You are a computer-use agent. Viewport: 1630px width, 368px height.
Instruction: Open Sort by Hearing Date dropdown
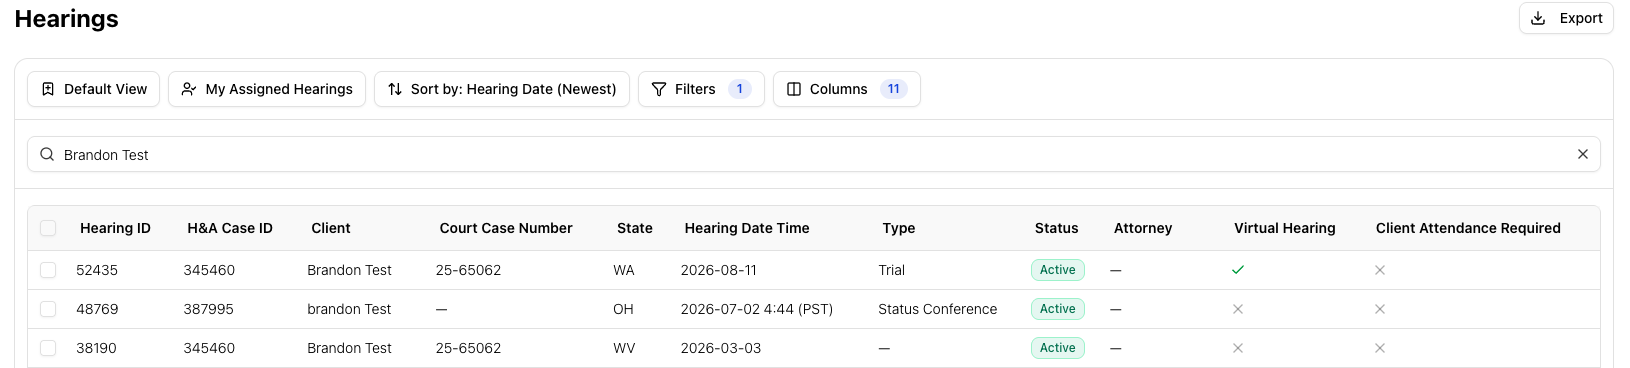[502, 89]
